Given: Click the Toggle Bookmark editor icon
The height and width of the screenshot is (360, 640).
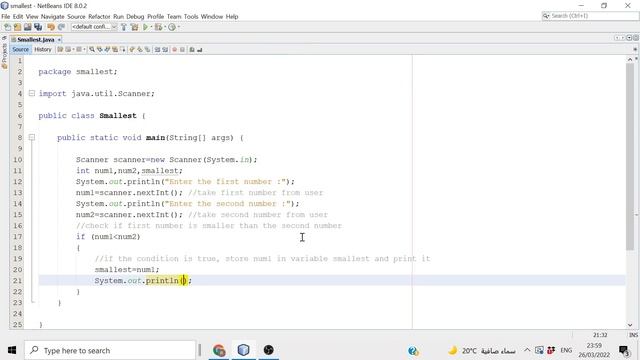Looking at the screenshot, I should click(x=147, y=49).
